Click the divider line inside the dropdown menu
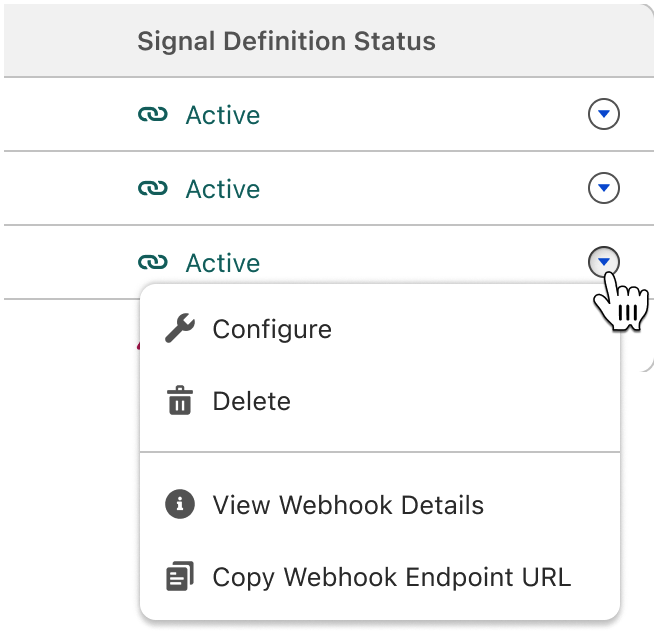Image resolution: width=656 pixels, height=638 pixels. (x=380, y=452)
